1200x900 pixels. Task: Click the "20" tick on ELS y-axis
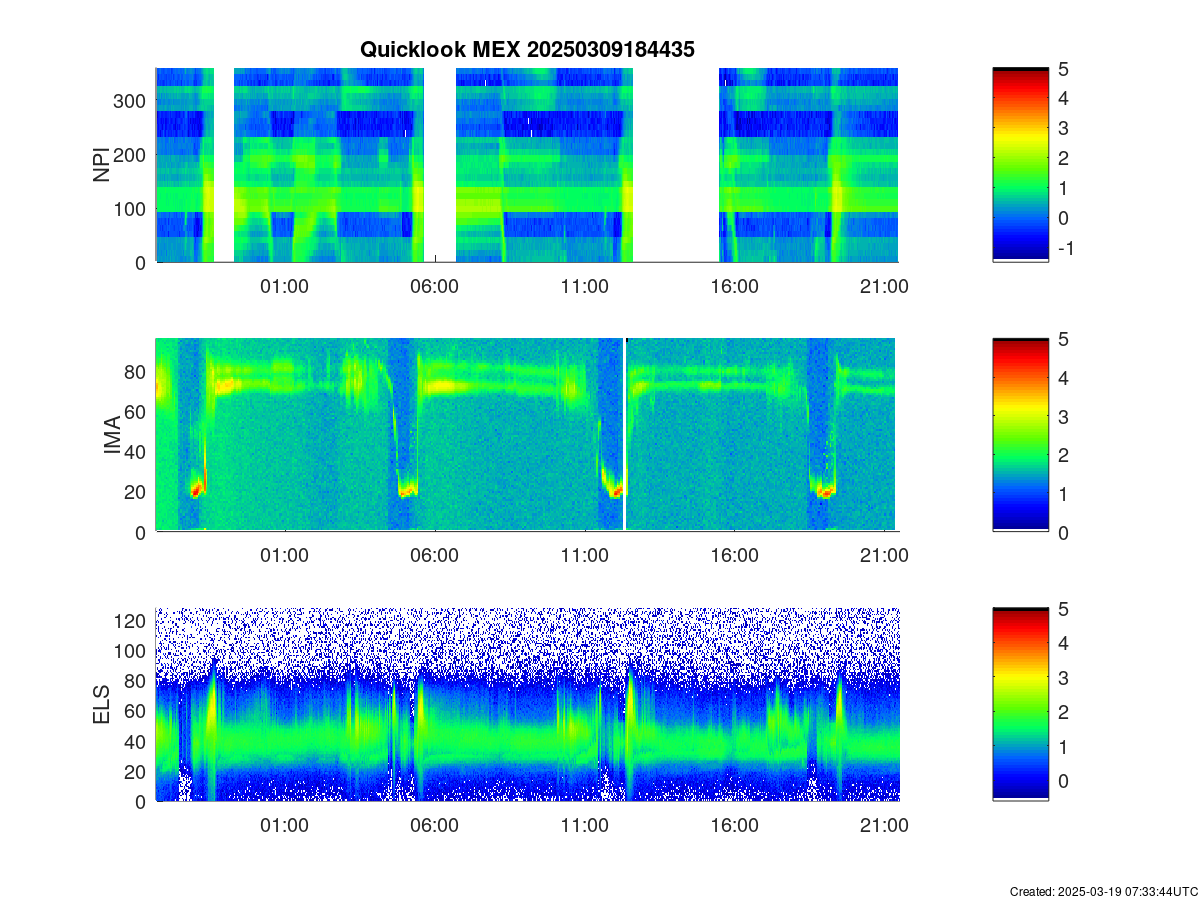pos(137,771)
